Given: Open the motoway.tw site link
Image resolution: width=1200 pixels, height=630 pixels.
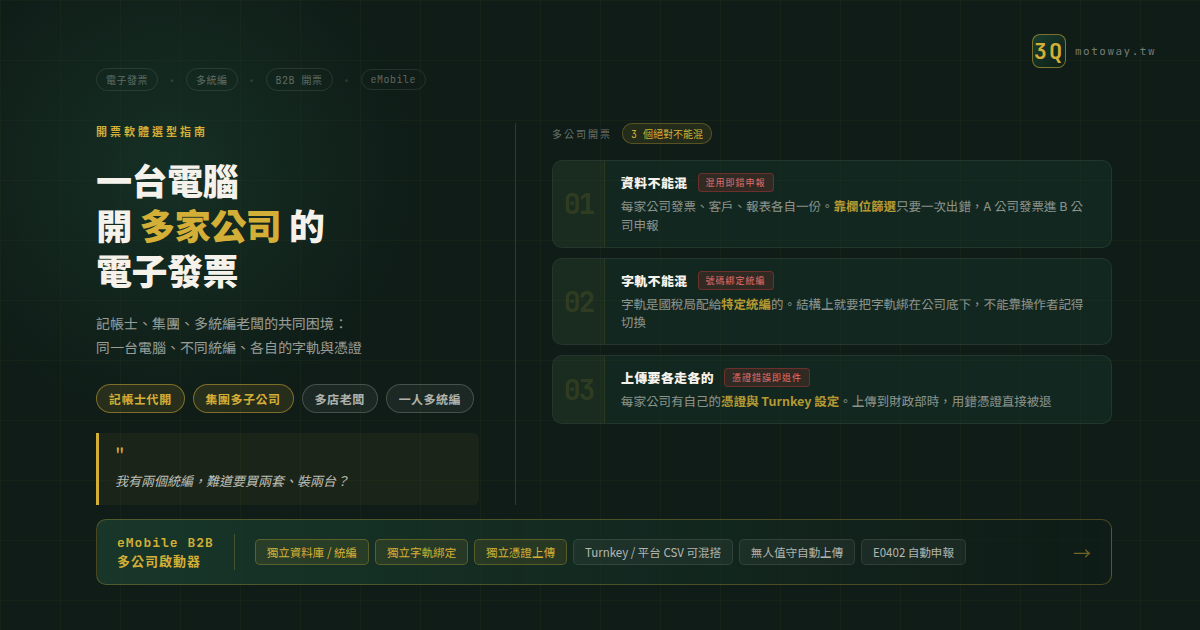Looking at the screenshot, I should 1115,51.
